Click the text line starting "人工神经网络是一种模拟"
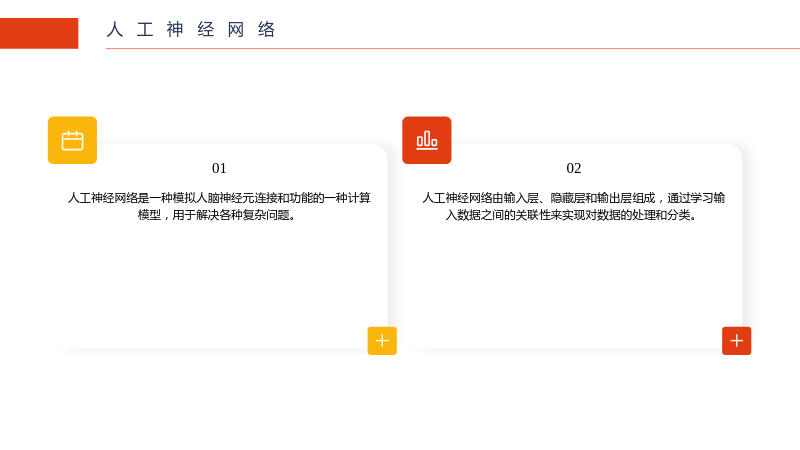 click(219, 198)
